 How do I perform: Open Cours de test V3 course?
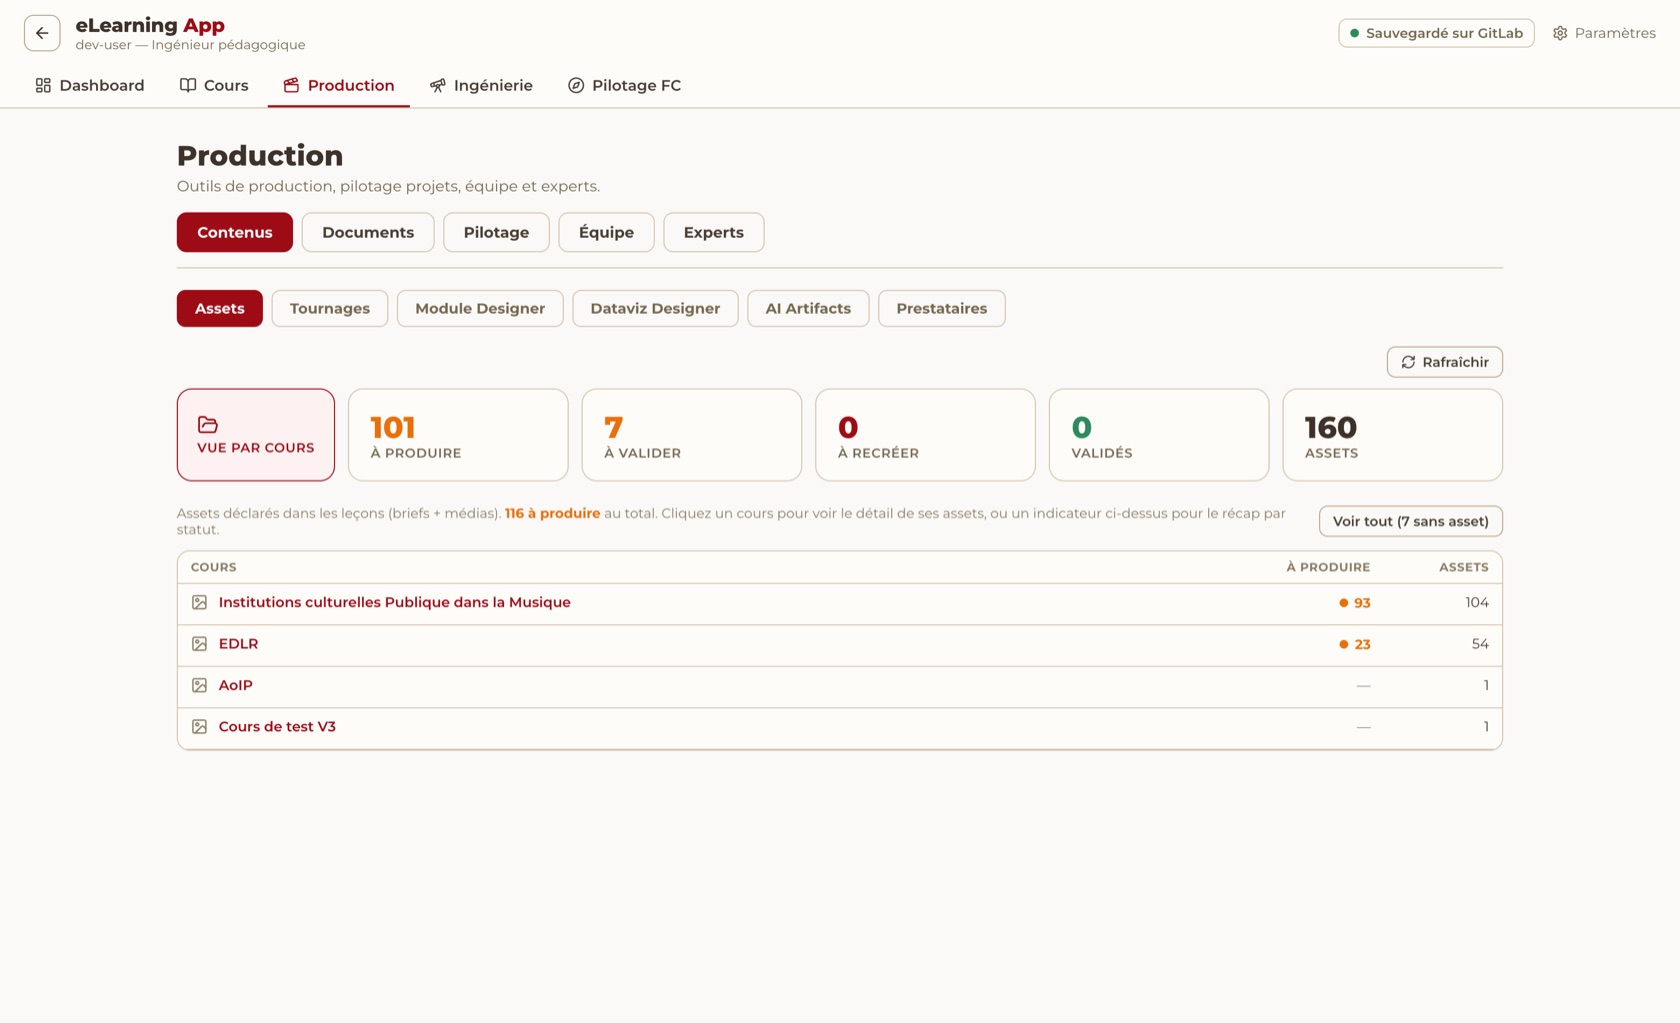[x=277, y=727]
